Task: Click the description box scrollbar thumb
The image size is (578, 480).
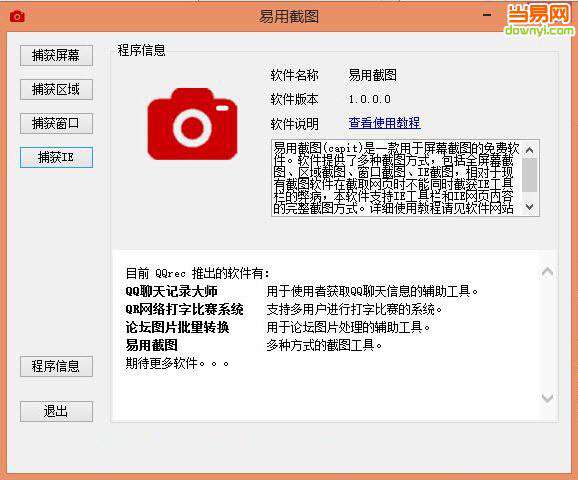Action: coord(529,175)
